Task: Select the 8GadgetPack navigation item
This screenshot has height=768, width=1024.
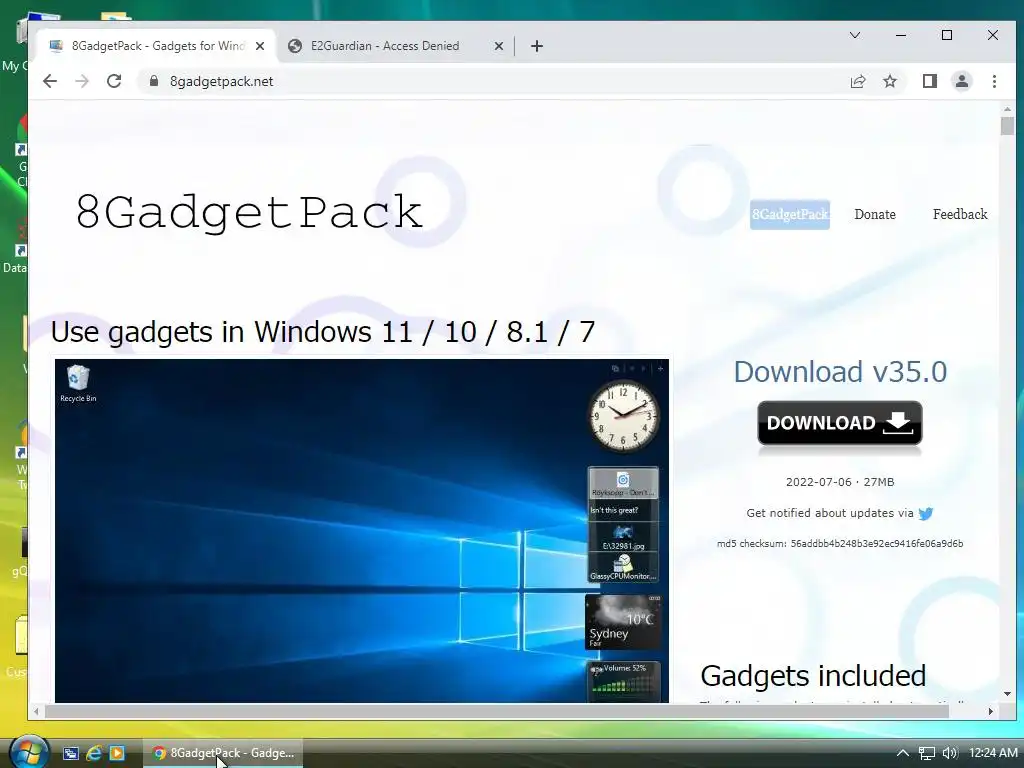Action: pos(790,214)
